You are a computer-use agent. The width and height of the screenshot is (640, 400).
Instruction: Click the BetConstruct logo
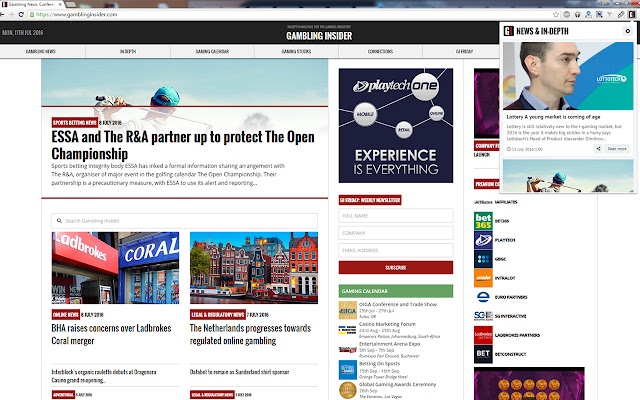483,354
